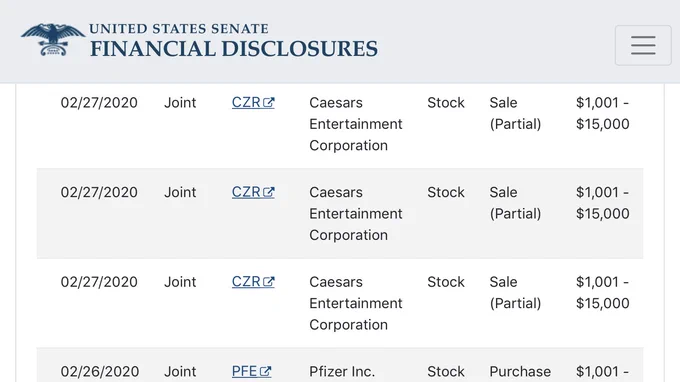Screen dimensions: 680x382
Task: Click the United States Senate heading text
Action: (x=179, y=29)
